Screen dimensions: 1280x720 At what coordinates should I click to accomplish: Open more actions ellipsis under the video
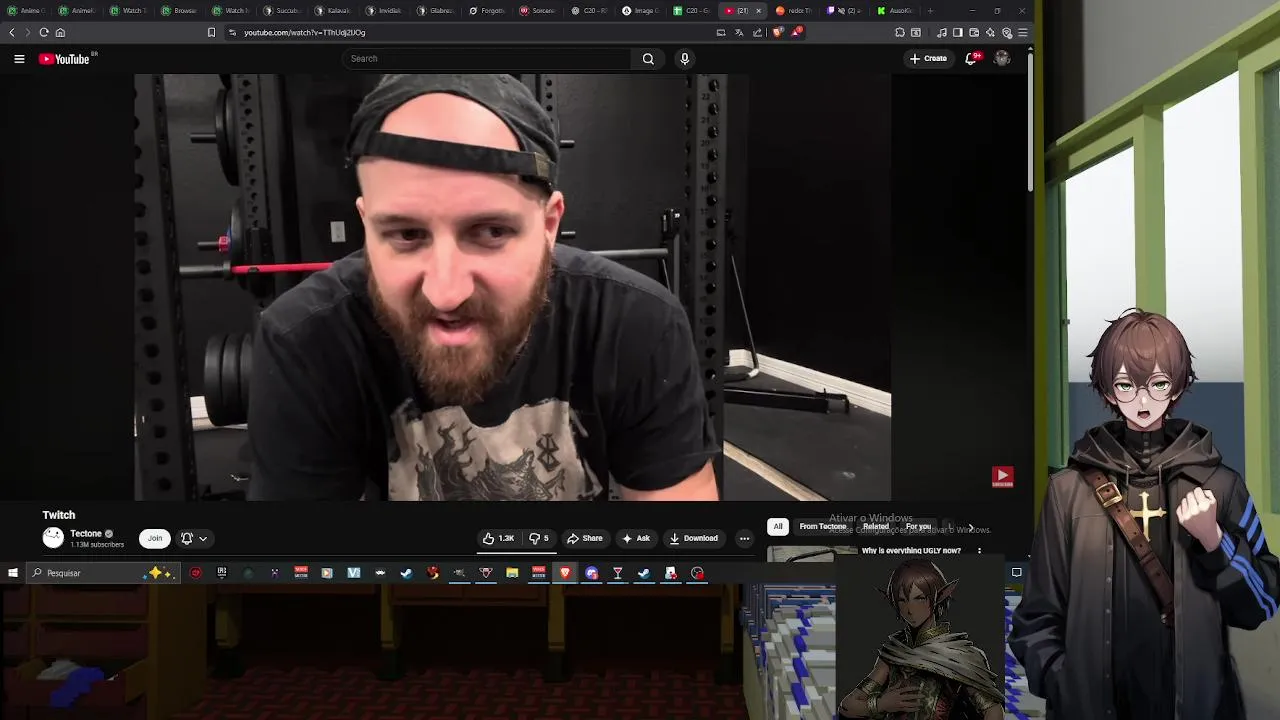coord(744,538)
